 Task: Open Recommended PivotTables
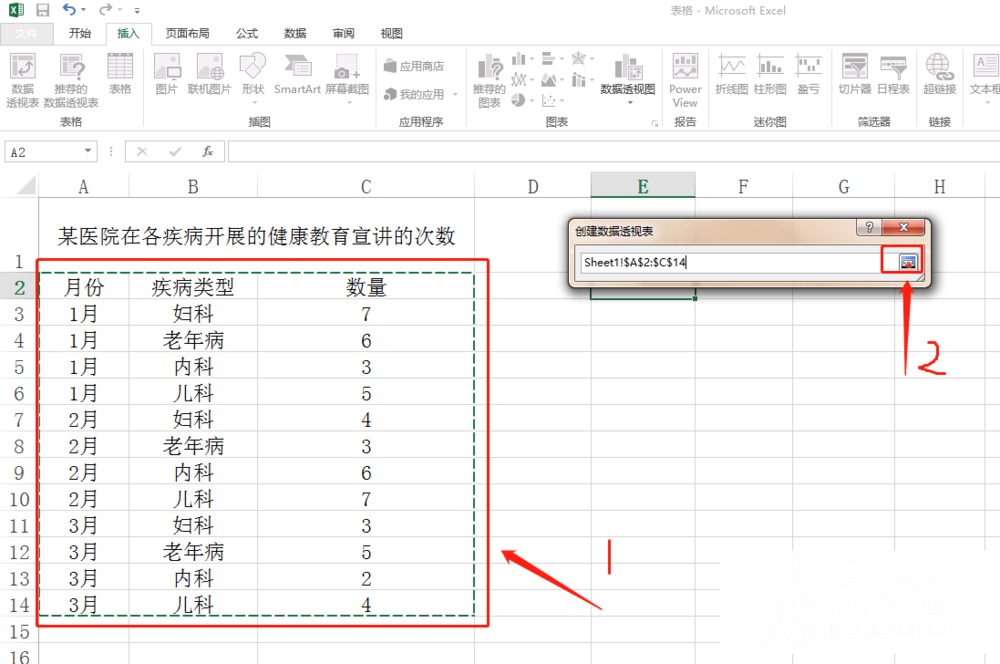coord(71,80)
